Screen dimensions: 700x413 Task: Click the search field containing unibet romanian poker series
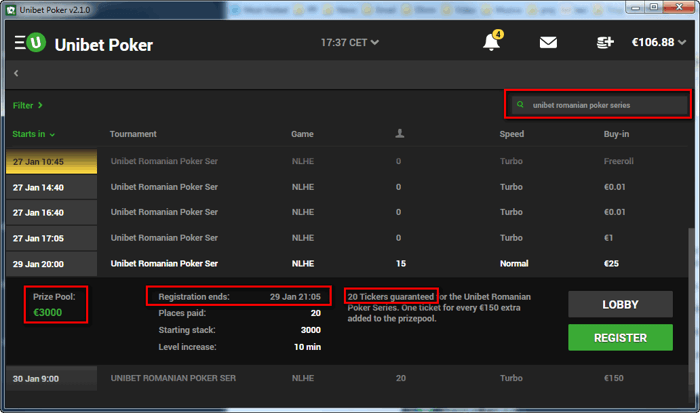[598, 105]
